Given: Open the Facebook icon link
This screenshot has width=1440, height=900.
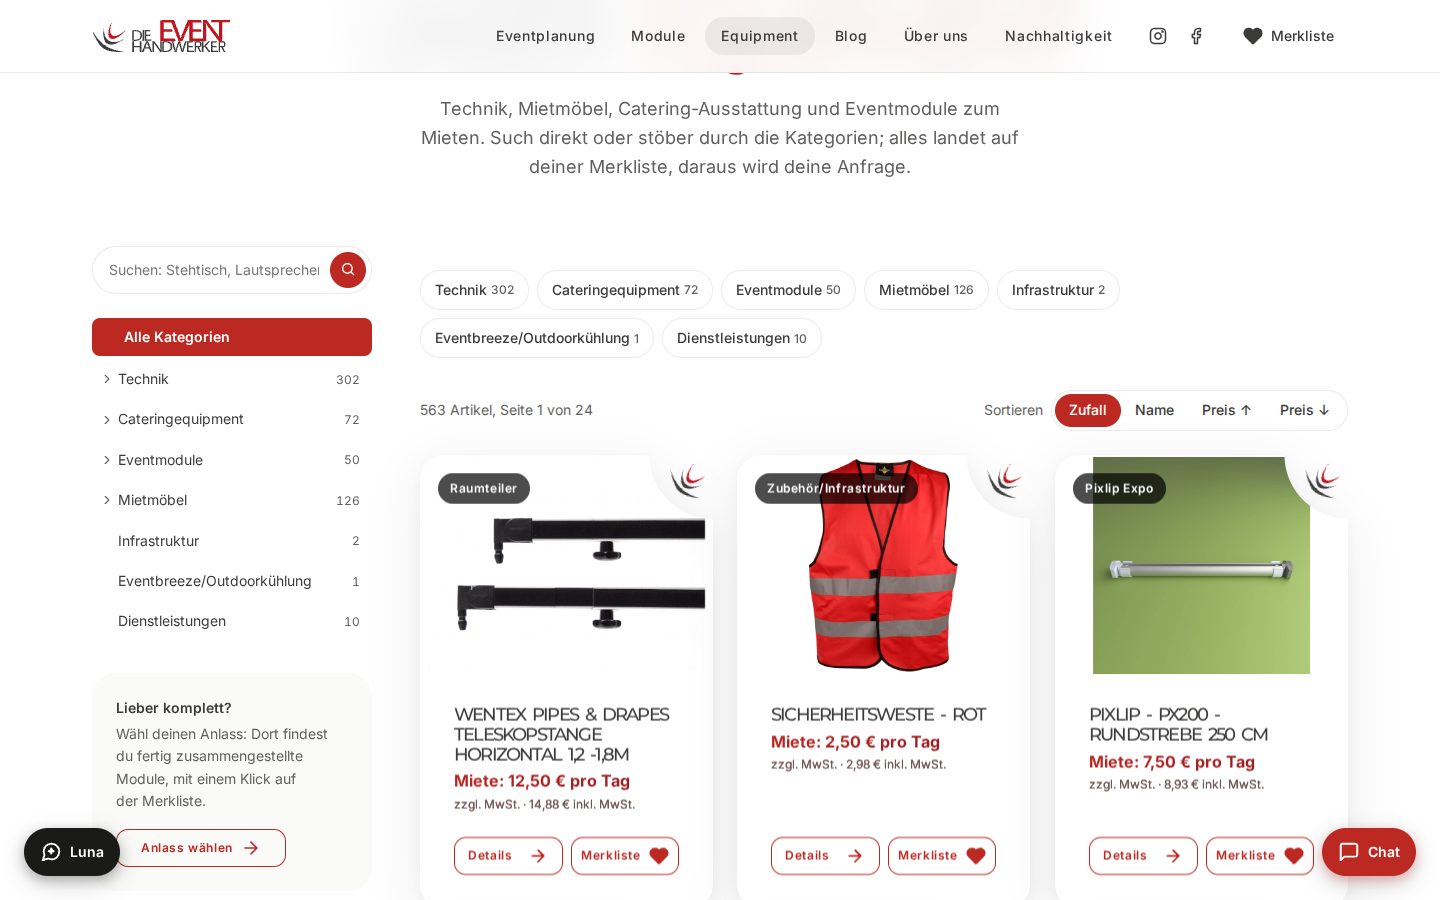Looking at the screenshot, I should [x=1196, y=36].
